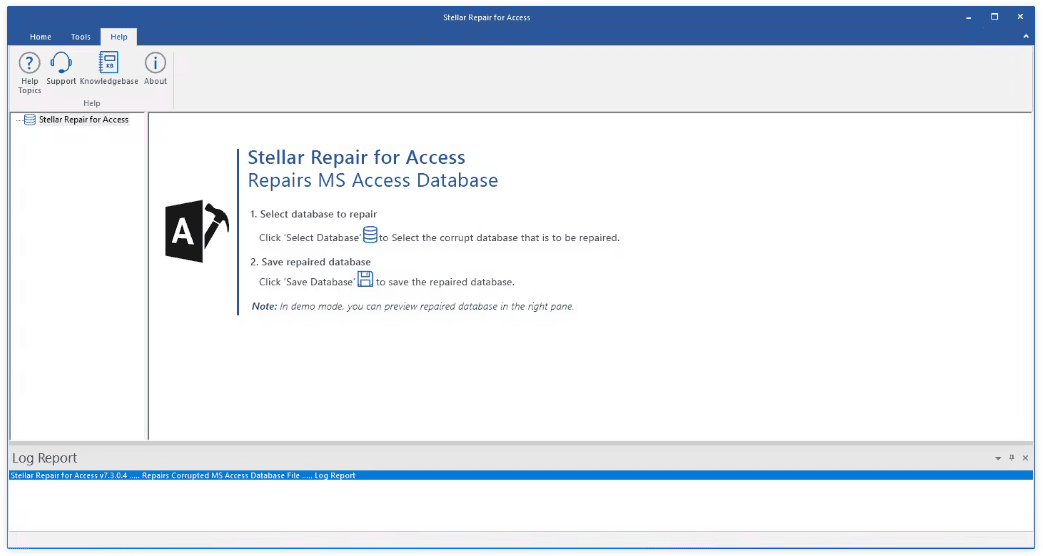Screen dimensions: 1043x556
Task: Close the Stellar Repair window
Action: pyautogui.click(x=1020, y=17)
